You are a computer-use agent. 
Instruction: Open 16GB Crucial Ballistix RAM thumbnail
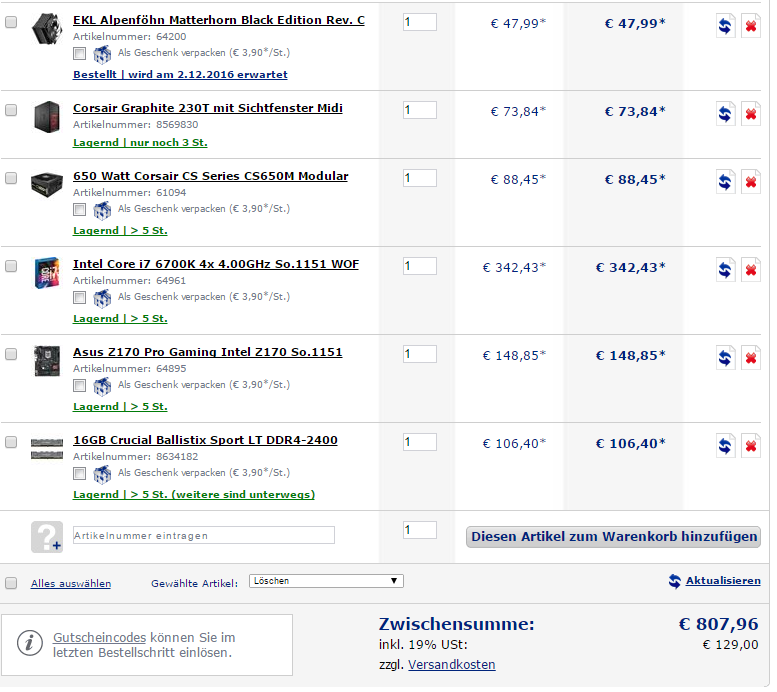47,449
